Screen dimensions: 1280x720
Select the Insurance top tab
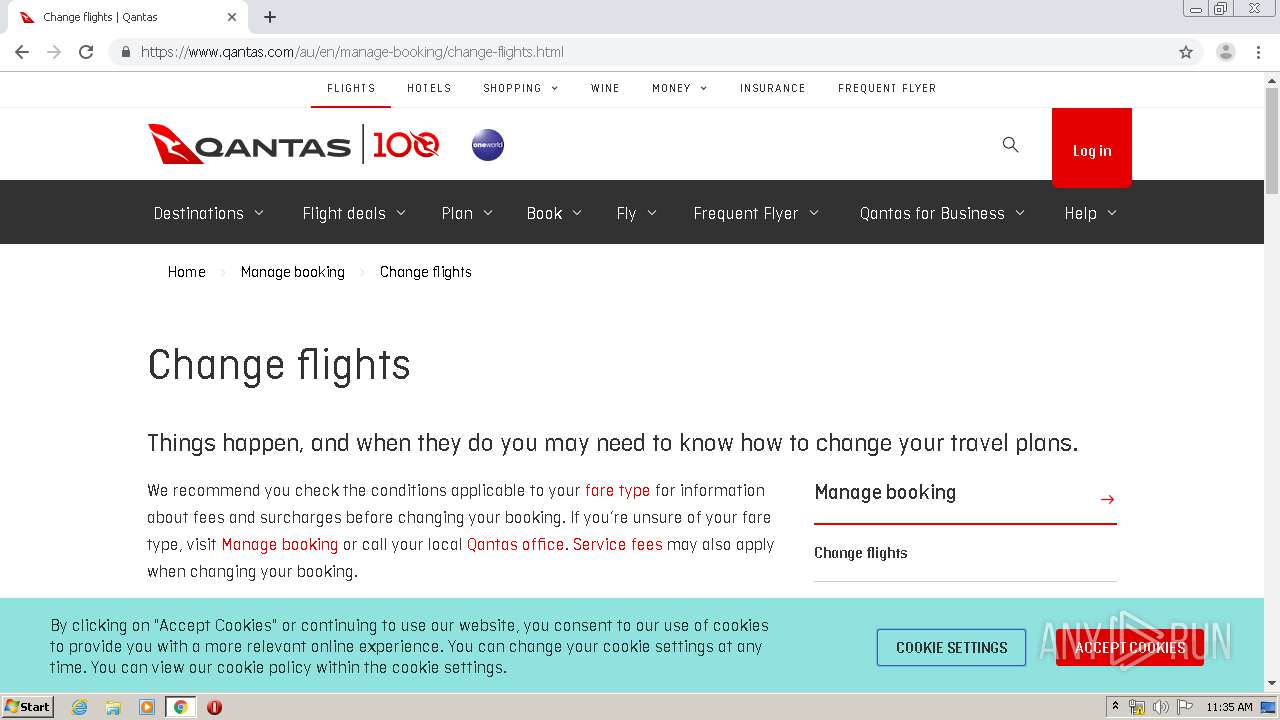tap(772, 88)
